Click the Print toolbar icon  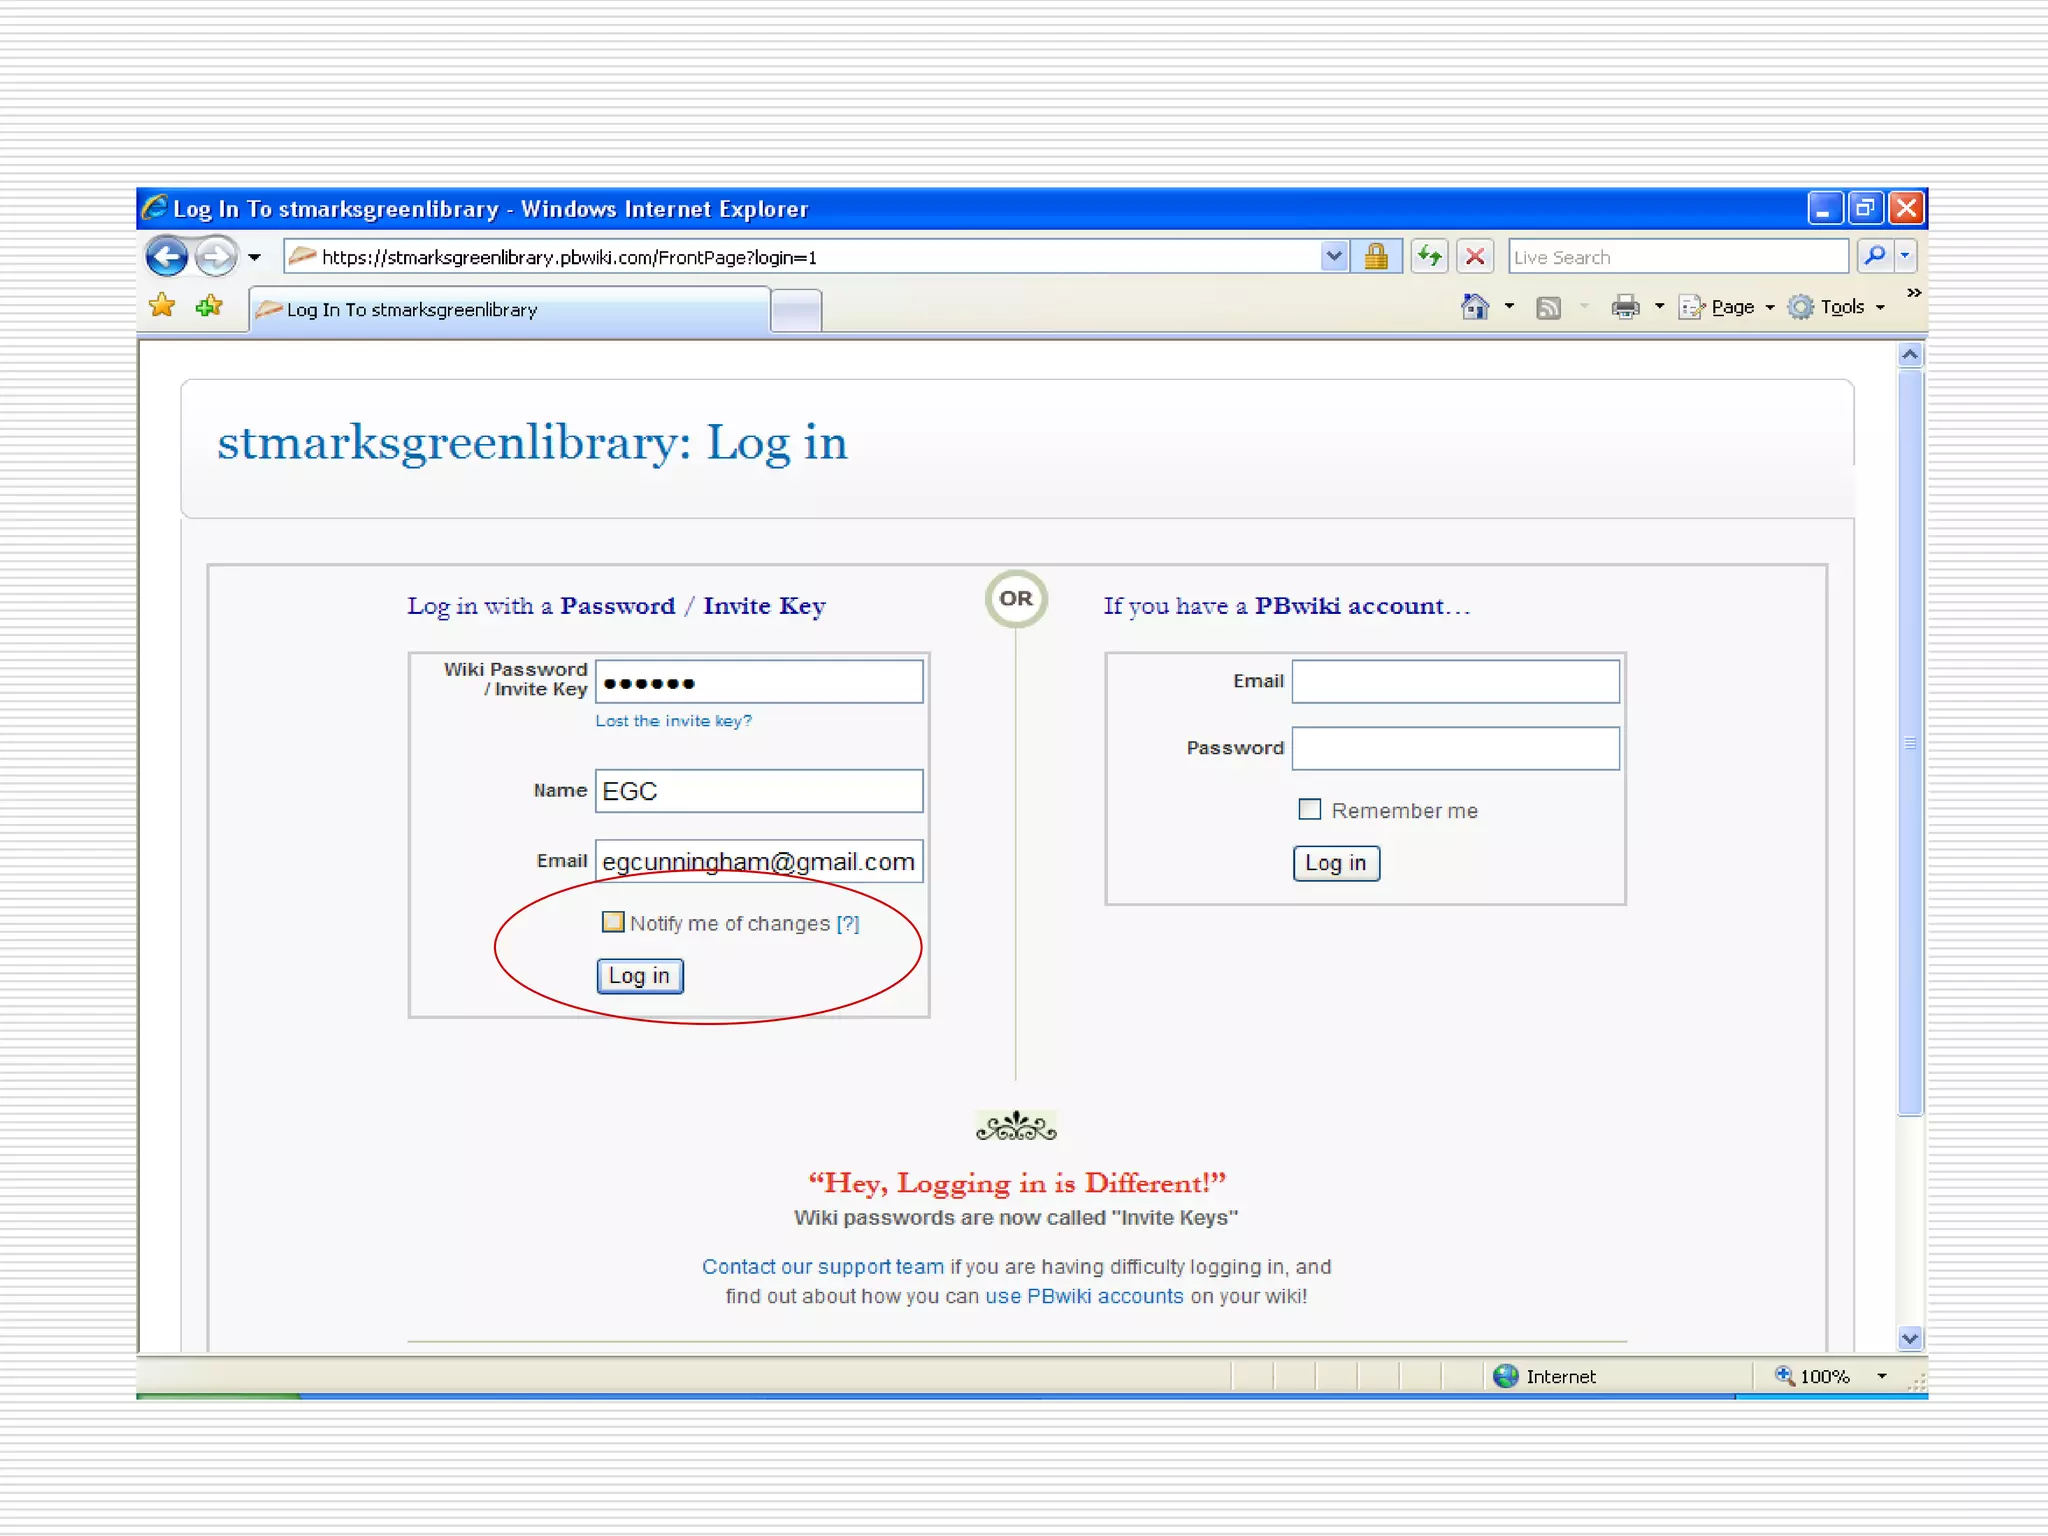(x=1625, y=307)
